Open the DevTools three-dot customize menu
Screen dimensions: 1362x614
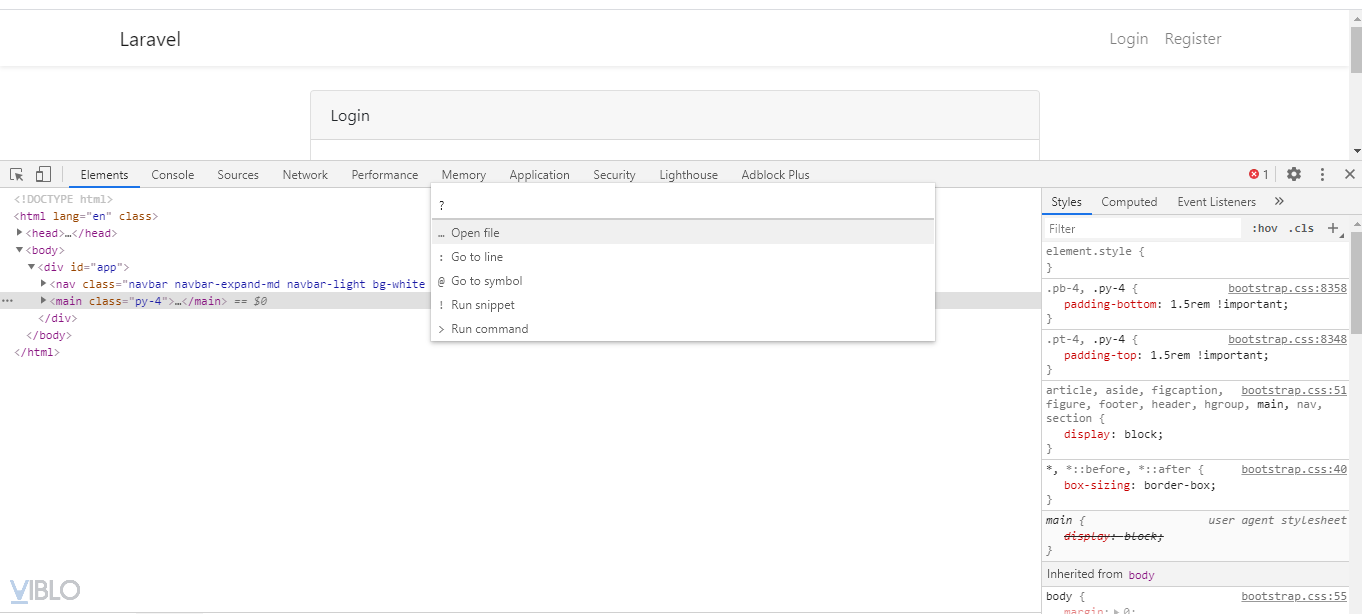[1322, 174]
